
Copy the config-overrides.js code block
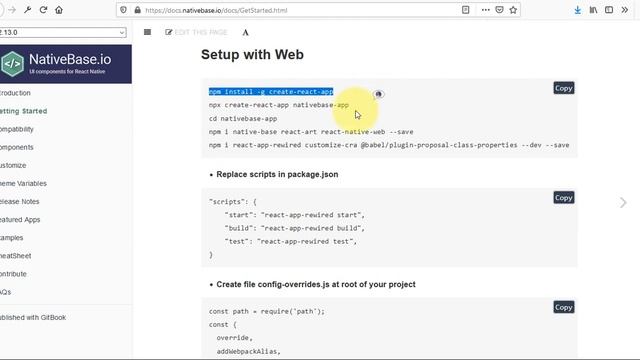pyautogui.click(x=564, y=307)
